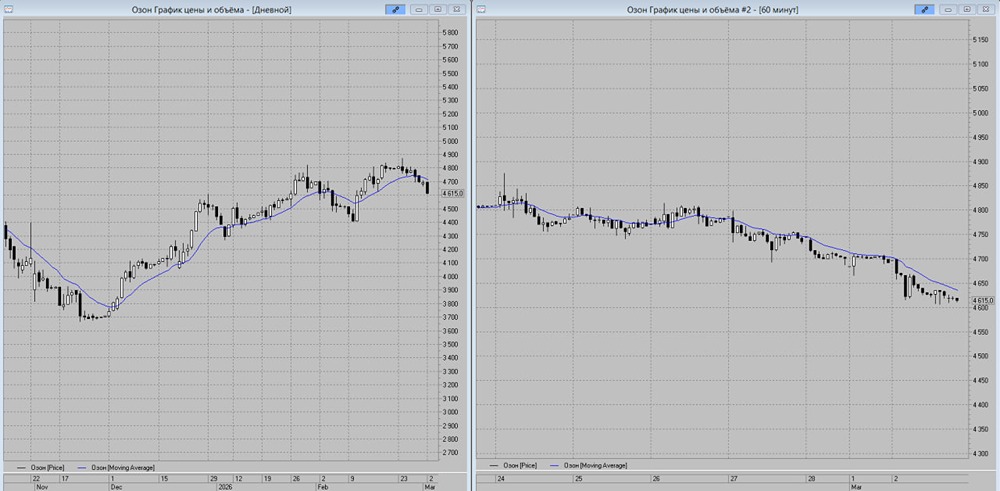Screen dimensions: 1000x491
Task: Click the blue Moving Average line swatch in Дневной legend
Action: point(82,468)
